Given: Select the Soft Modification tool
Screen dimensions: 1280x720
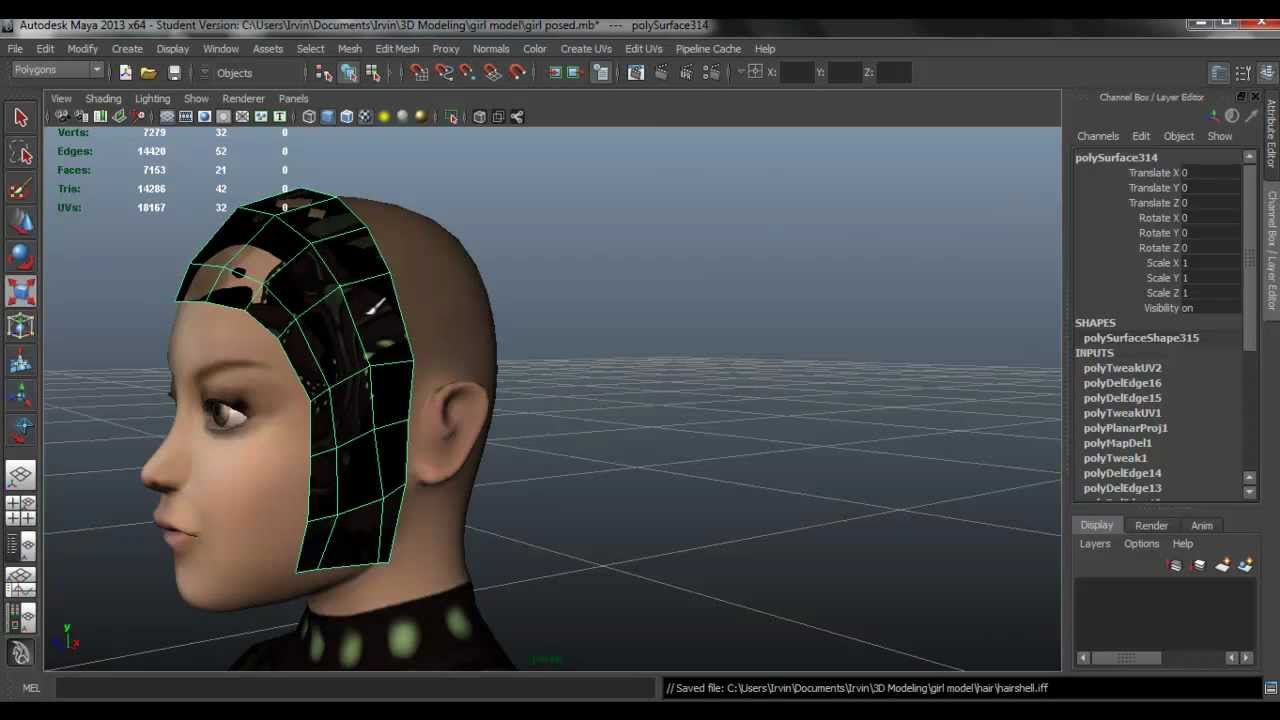Looking at the screenshot, I should tap(21, 361).
